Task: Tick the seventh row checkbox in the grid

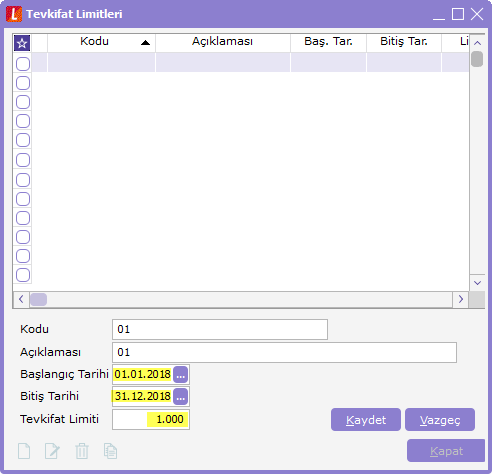Action: click(23, 180)
